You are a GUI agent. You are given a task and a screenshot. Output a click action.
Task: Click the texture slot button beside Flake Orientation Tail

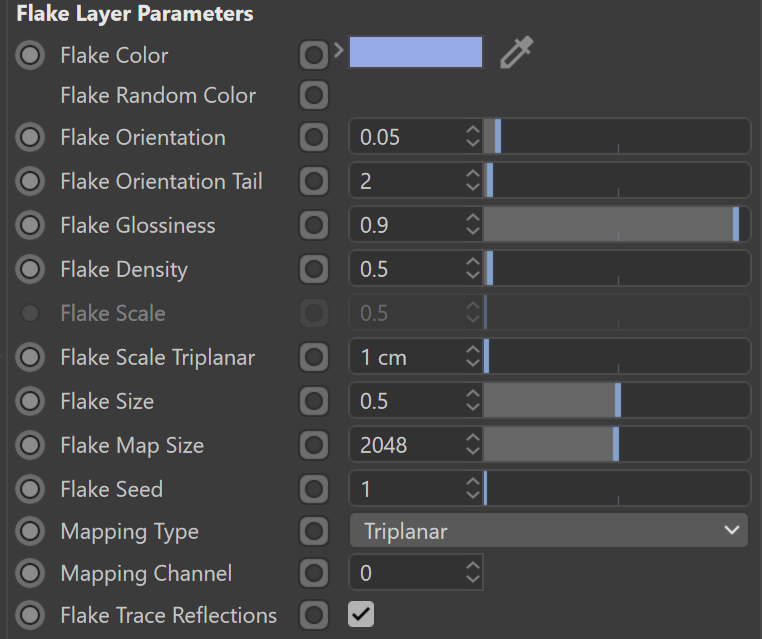[313, 181]
